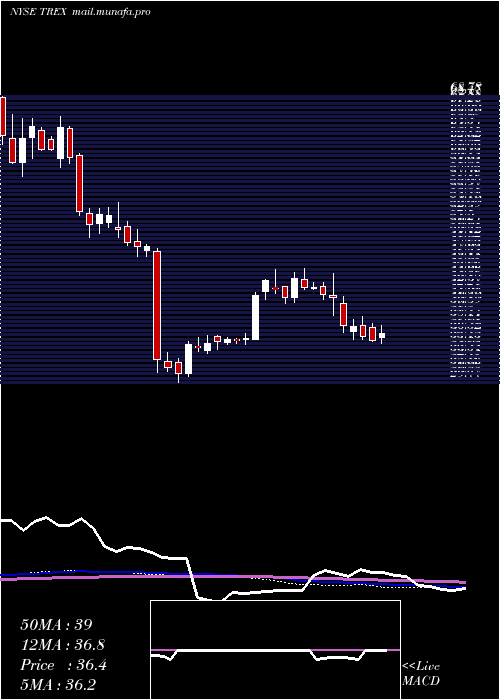Image resolution: width=500 pixels, height=700 pixels.
Task: Click the tall white candlestick at mid-chart
Action: click(x=255, y=317)
